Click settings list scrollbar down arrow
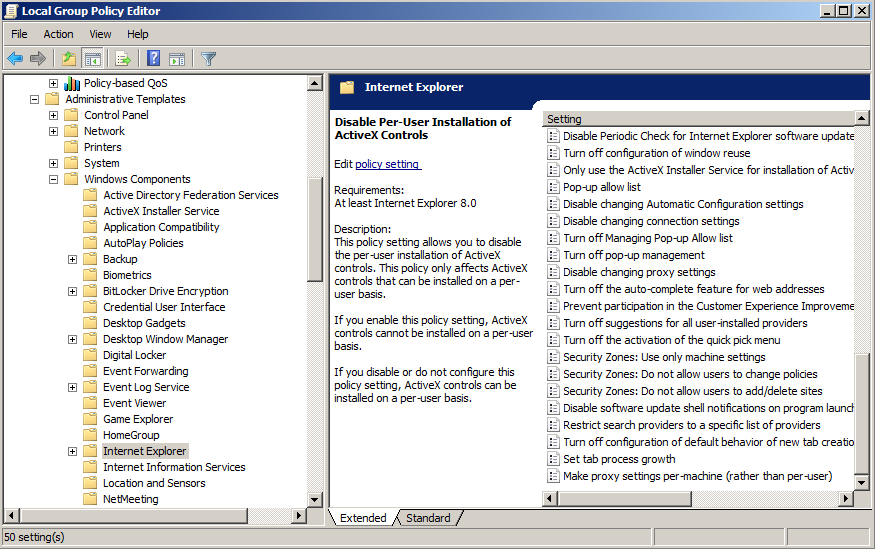Viewport: 875px width, 549px height. pos(862,483)
